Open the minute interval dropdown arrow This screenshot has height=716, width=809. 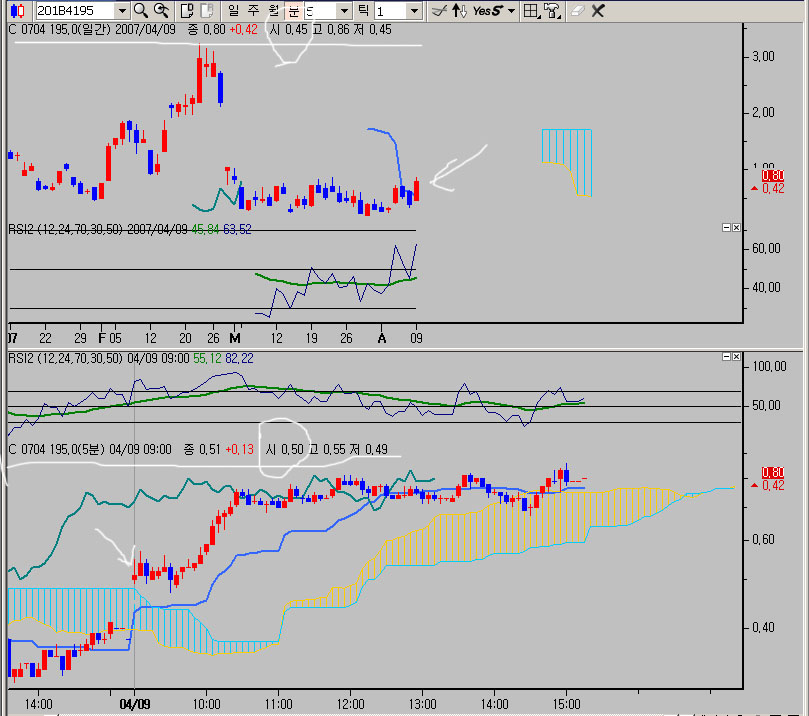click(343, 11)
